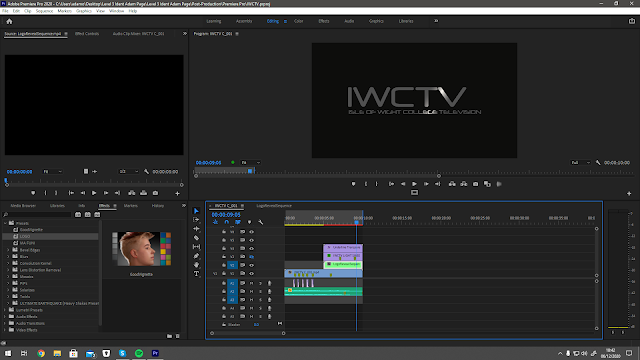640x360 pixels.
Task: Select the Type tool
Action: tap(196, 274)
